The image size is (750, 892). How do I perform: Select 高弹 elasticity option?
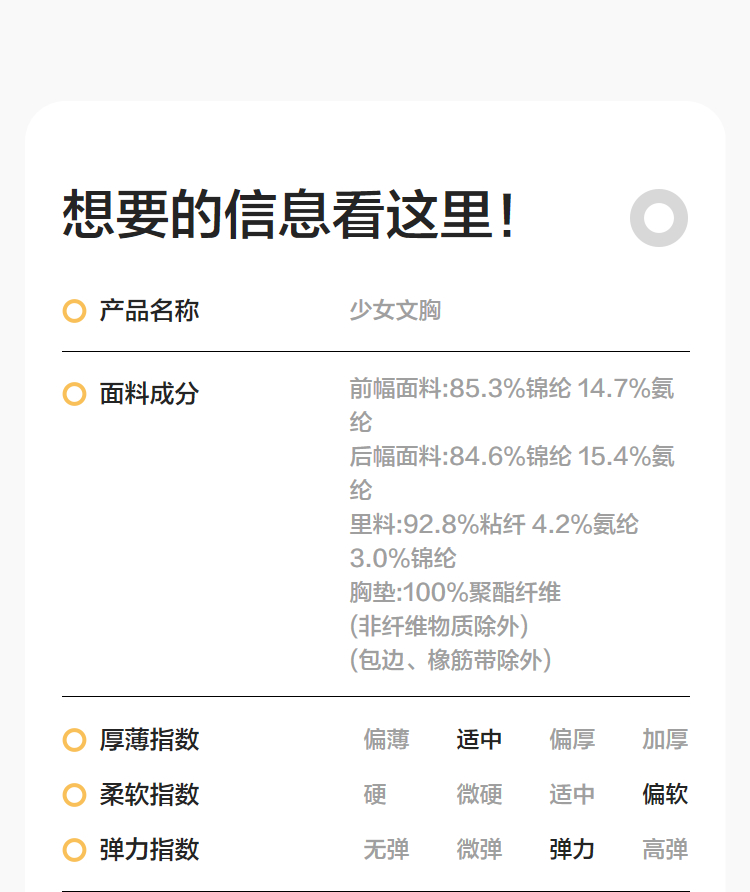click(665, 850)
